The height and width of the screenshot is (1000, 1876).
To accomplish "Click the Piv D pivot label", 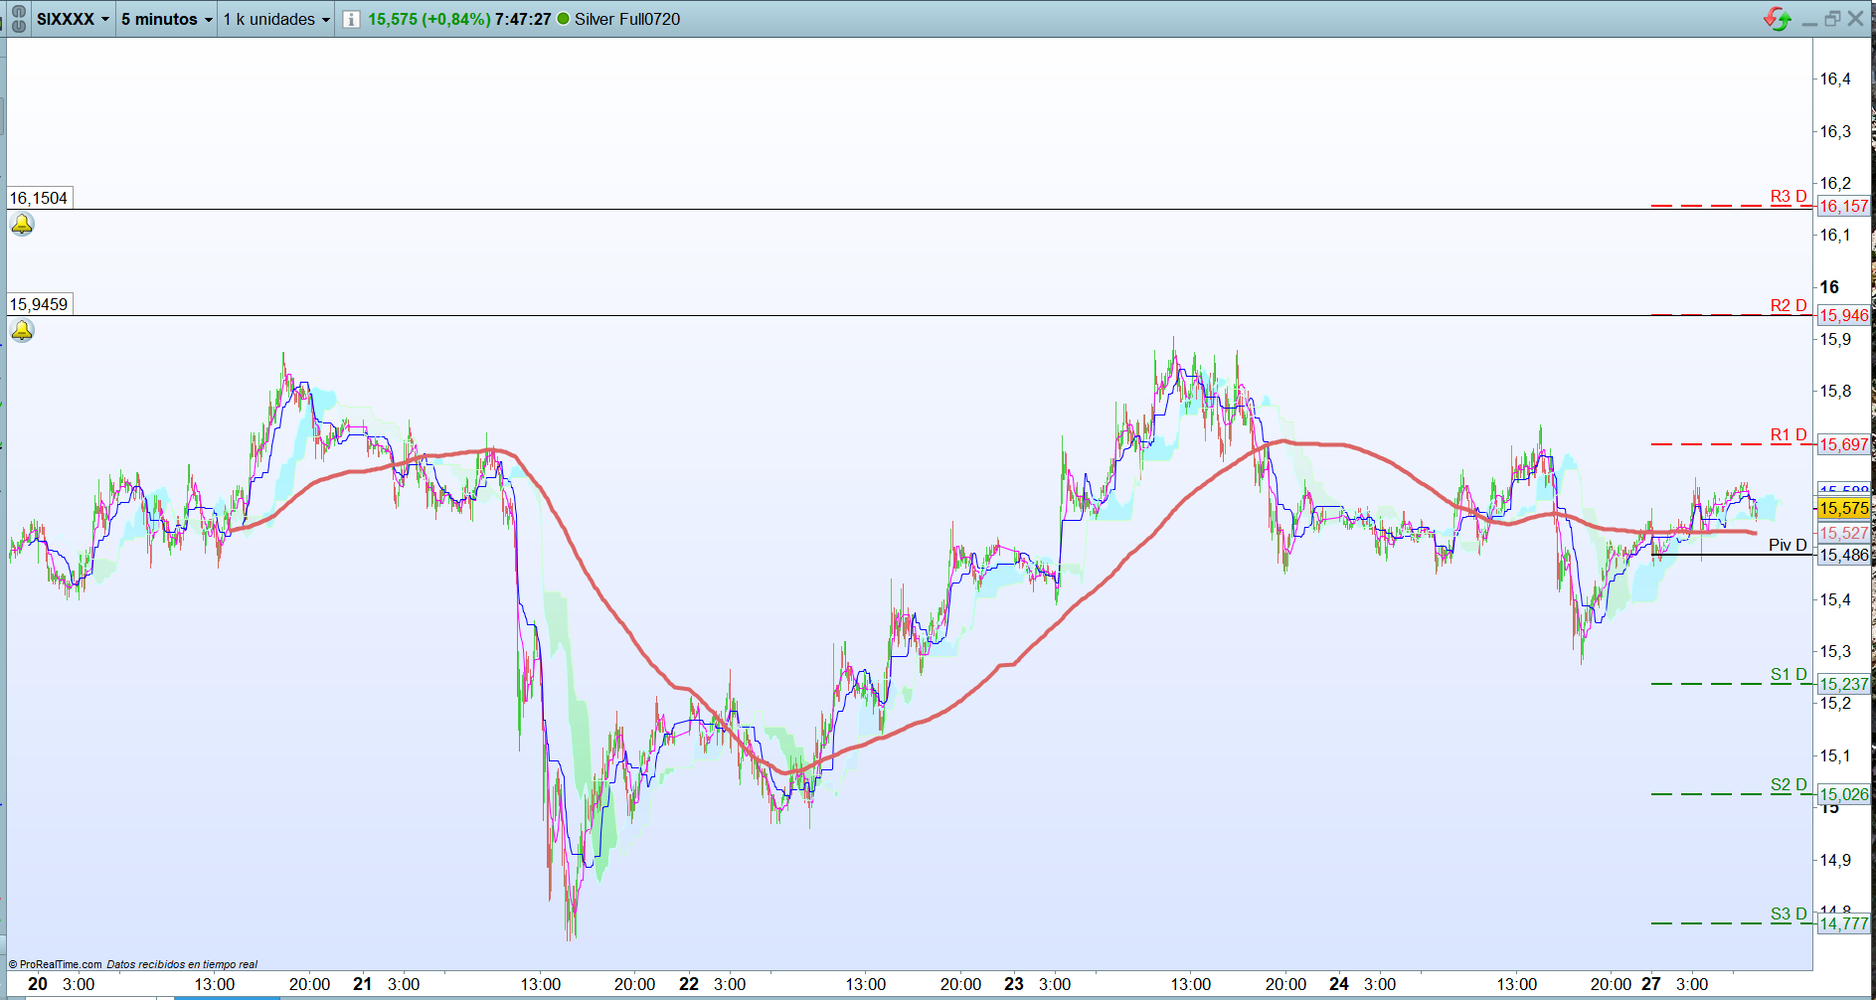I will pos(1787,545).
